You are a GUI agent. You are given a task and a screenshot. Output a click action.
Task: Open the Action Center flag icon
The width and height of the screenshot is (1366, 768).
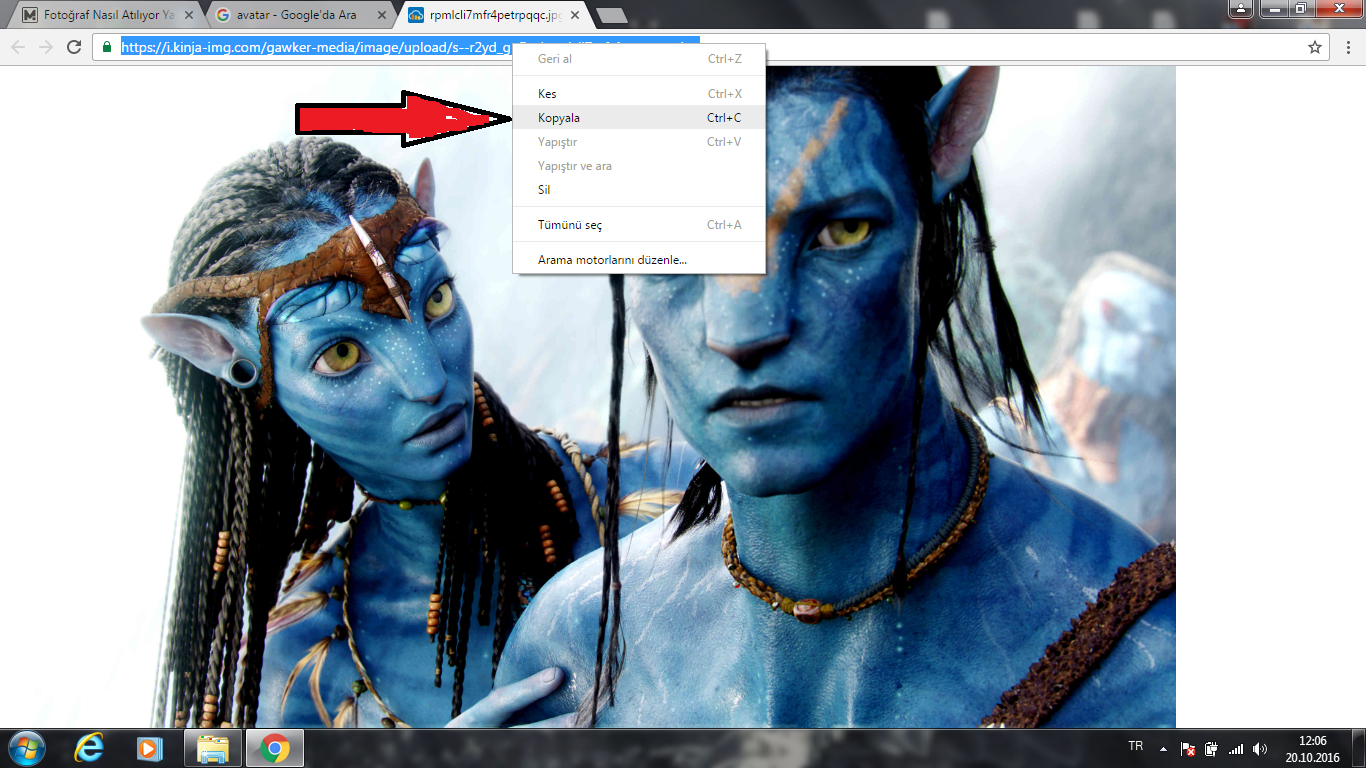point(1188,748)
